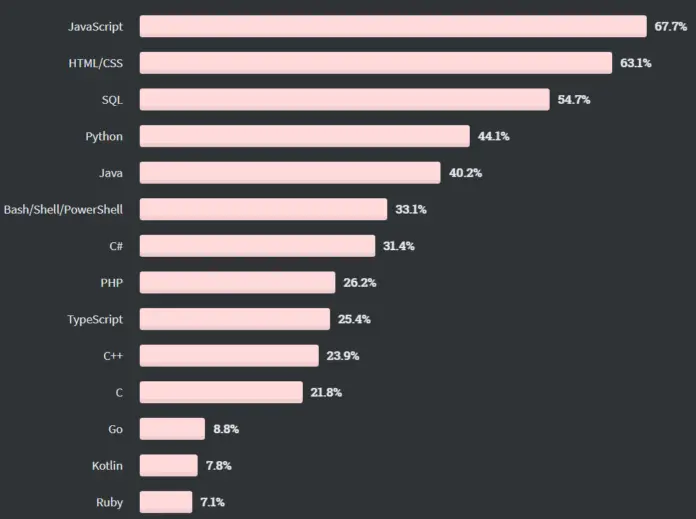Select the Kotlin bar
The image size is (696, 519).
(x=169, y=465)
